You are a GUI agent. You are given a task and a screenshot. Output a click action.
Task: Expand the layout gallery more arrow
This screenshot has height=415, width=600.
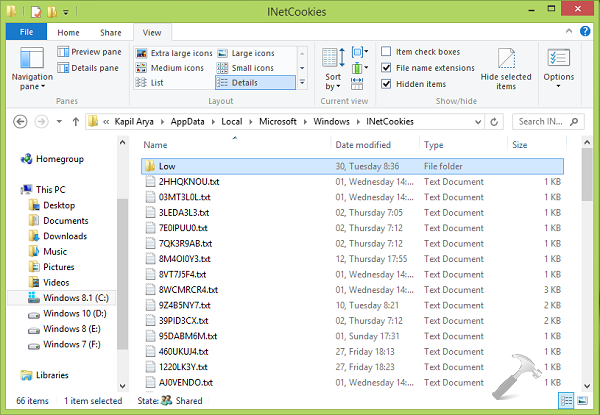(302, 82)
